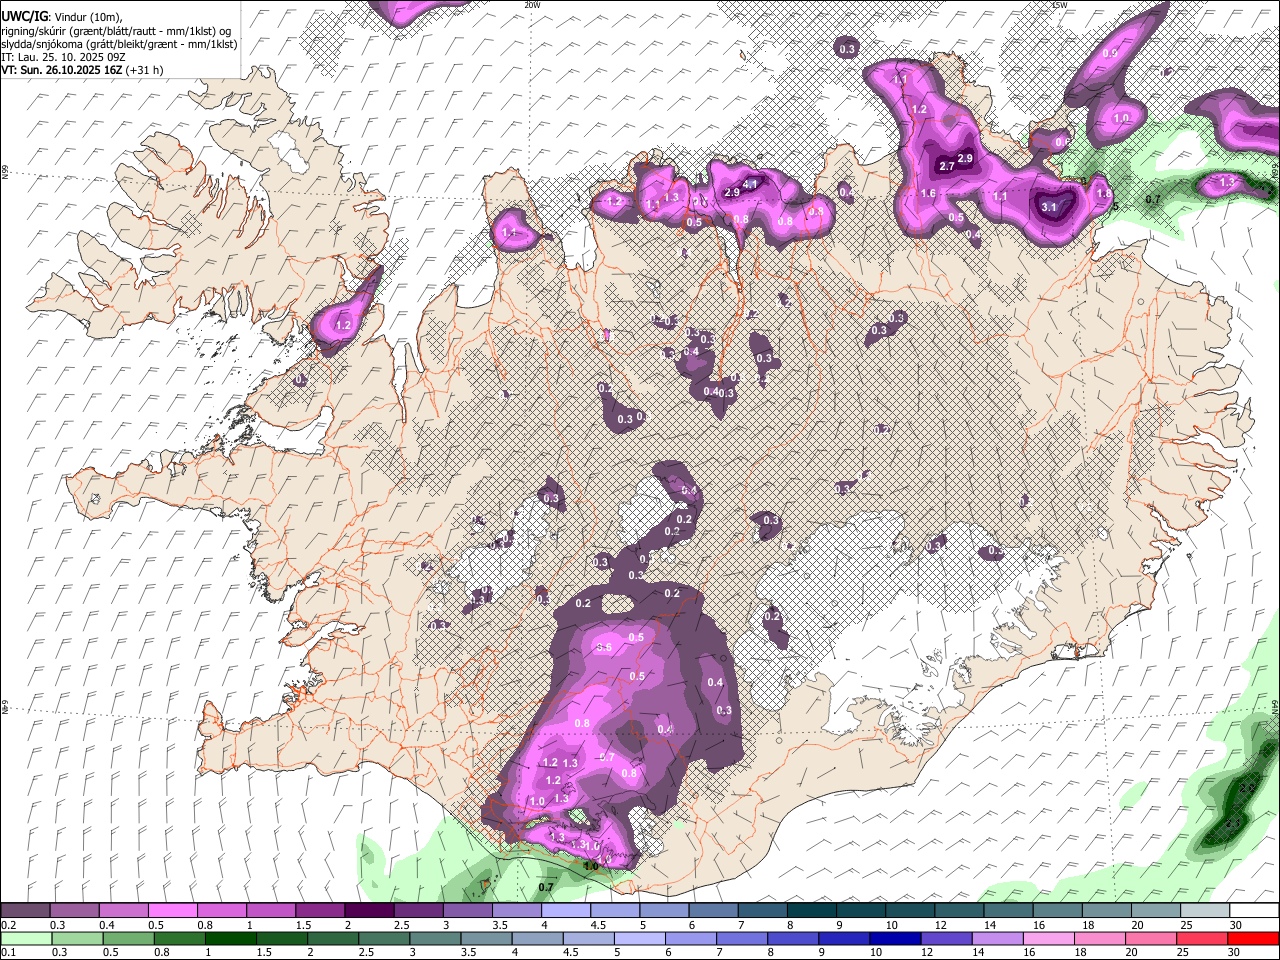This screenshot has width=1280, height=960.
Task: Click the light grey swatch labeled 25 in upper legend
Action: 1204,911
